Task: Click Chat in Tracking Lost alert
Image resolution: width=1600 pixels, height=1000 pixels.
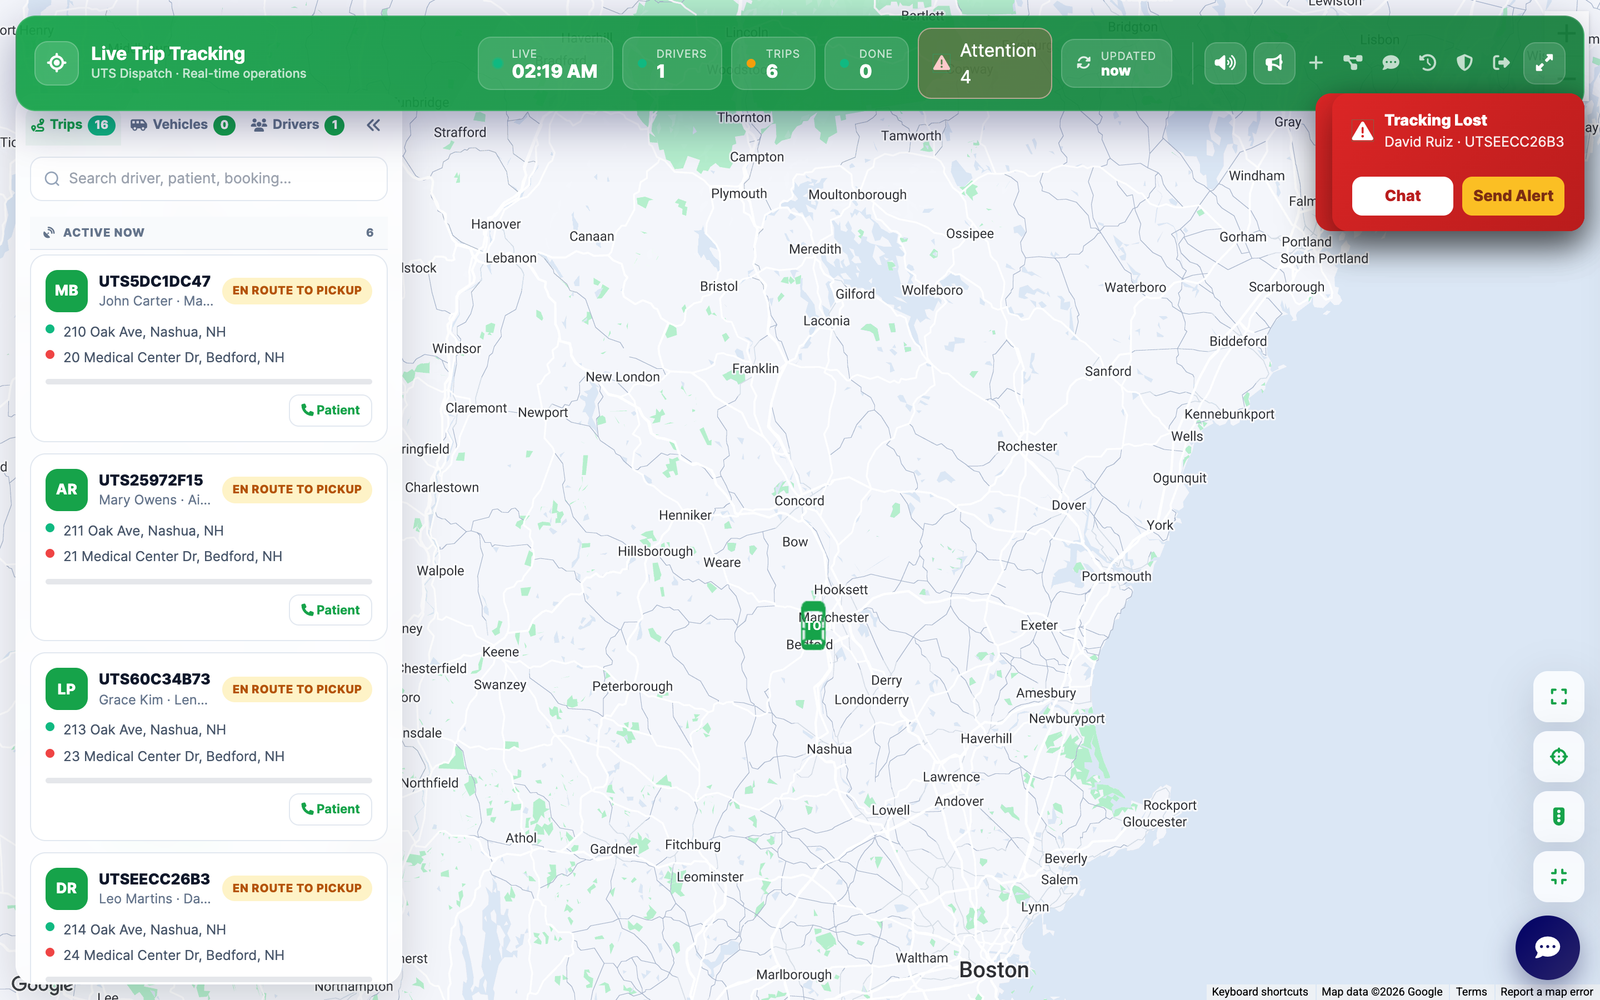Action: pyautogui.click(x=1402, y=196)
